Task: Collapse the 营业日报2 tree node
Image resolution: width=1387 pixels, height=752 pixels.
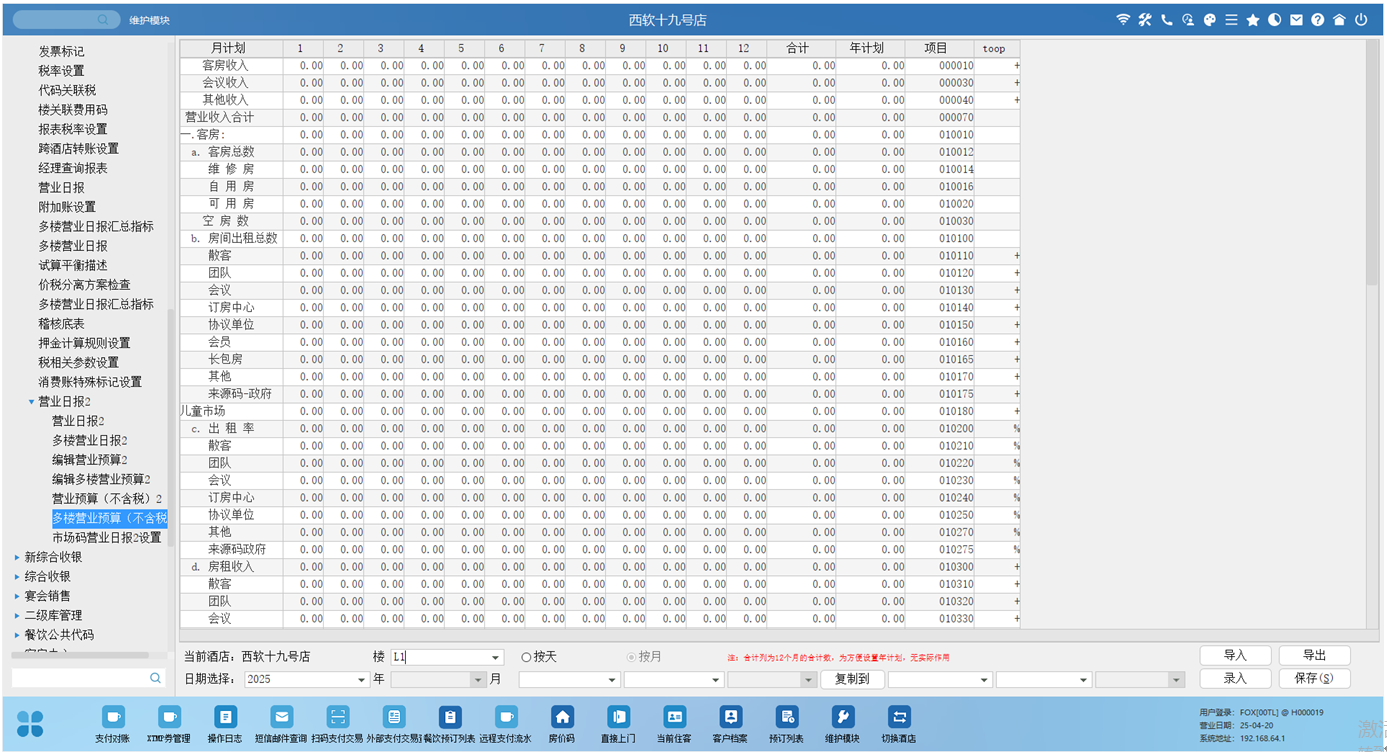Action: point(31,402)
